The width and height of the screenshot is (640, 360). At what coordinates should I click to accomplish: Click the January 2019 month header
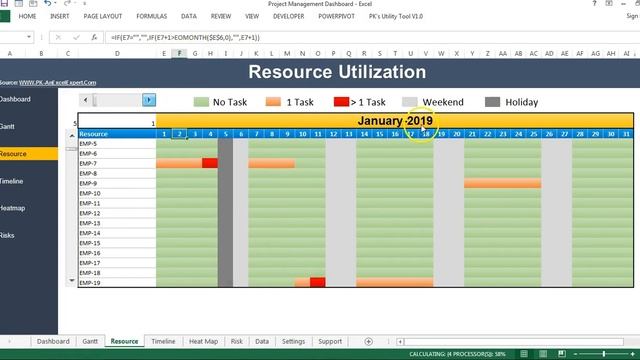[x=395, y=121]
